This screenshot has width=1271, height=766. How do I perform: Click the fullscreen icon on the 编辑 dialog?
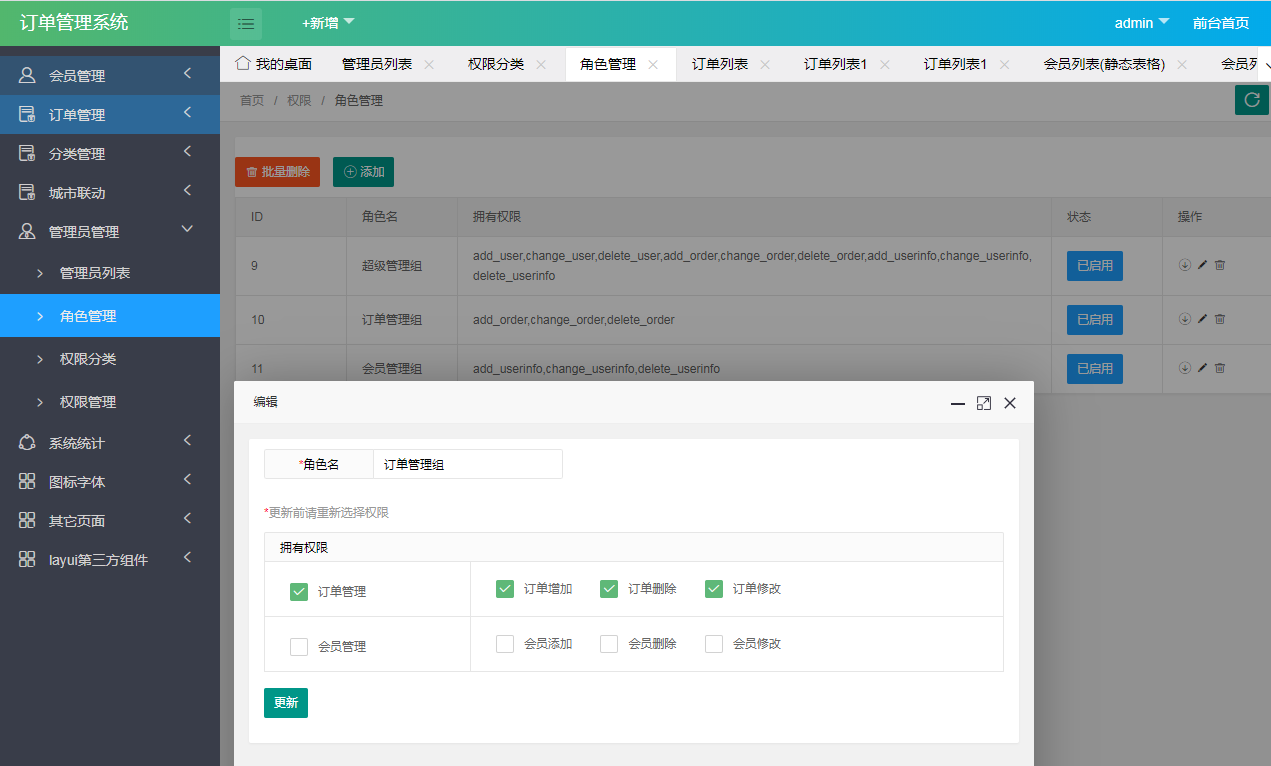tap(983, 402)
